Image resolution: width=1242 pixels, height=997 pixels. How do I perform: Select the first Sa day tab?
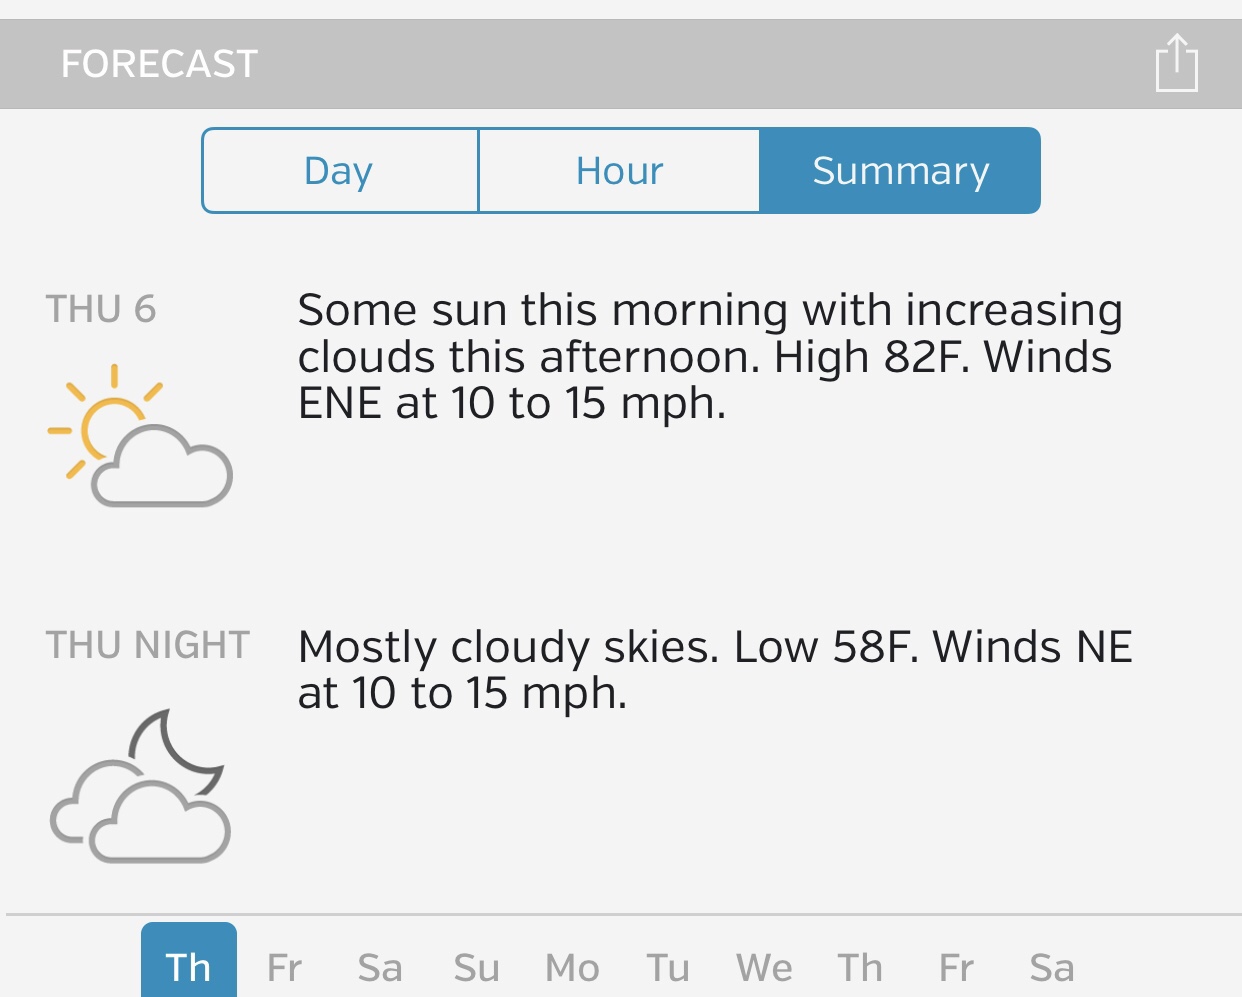pos(380,968)
